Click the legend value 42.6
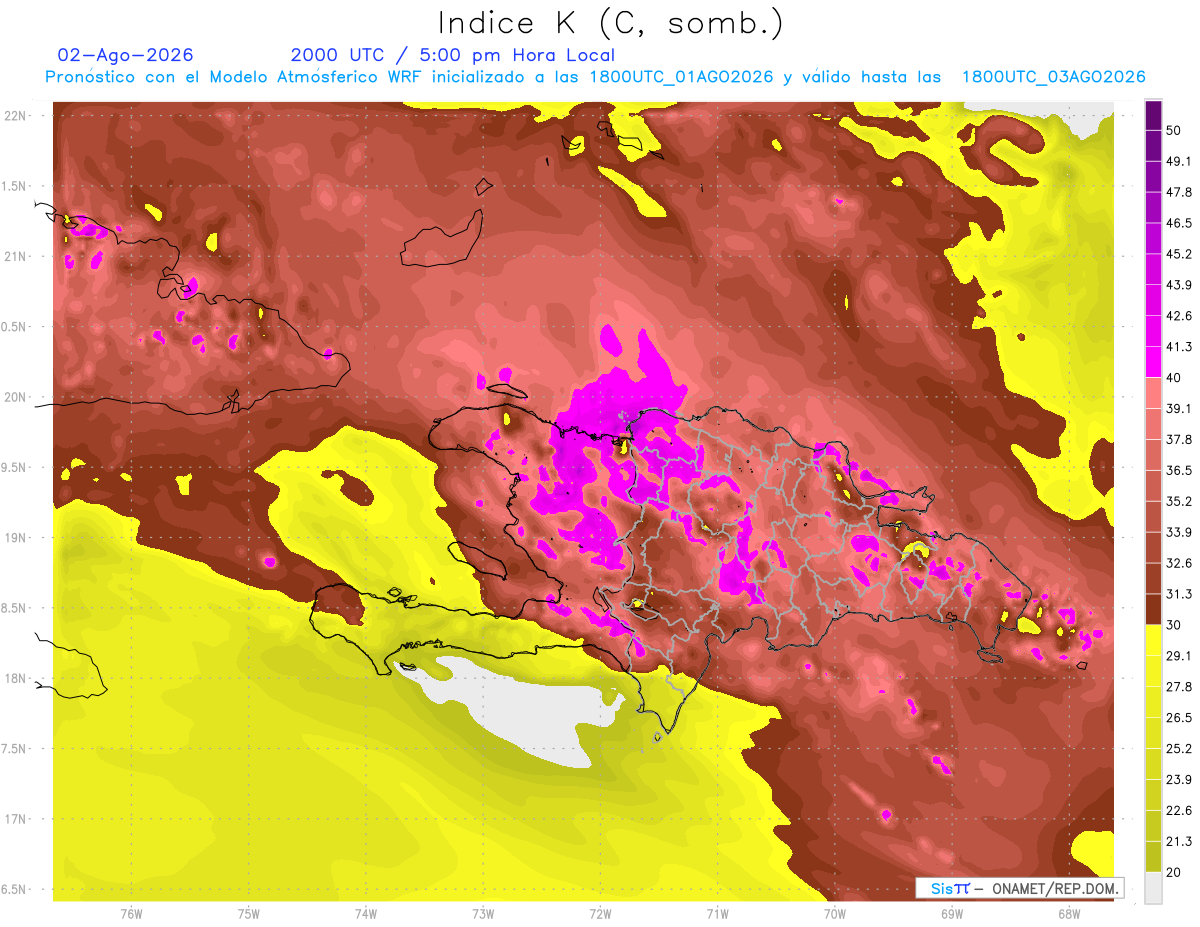Viewport: 1200px width, 927px height. (1178, 316)
